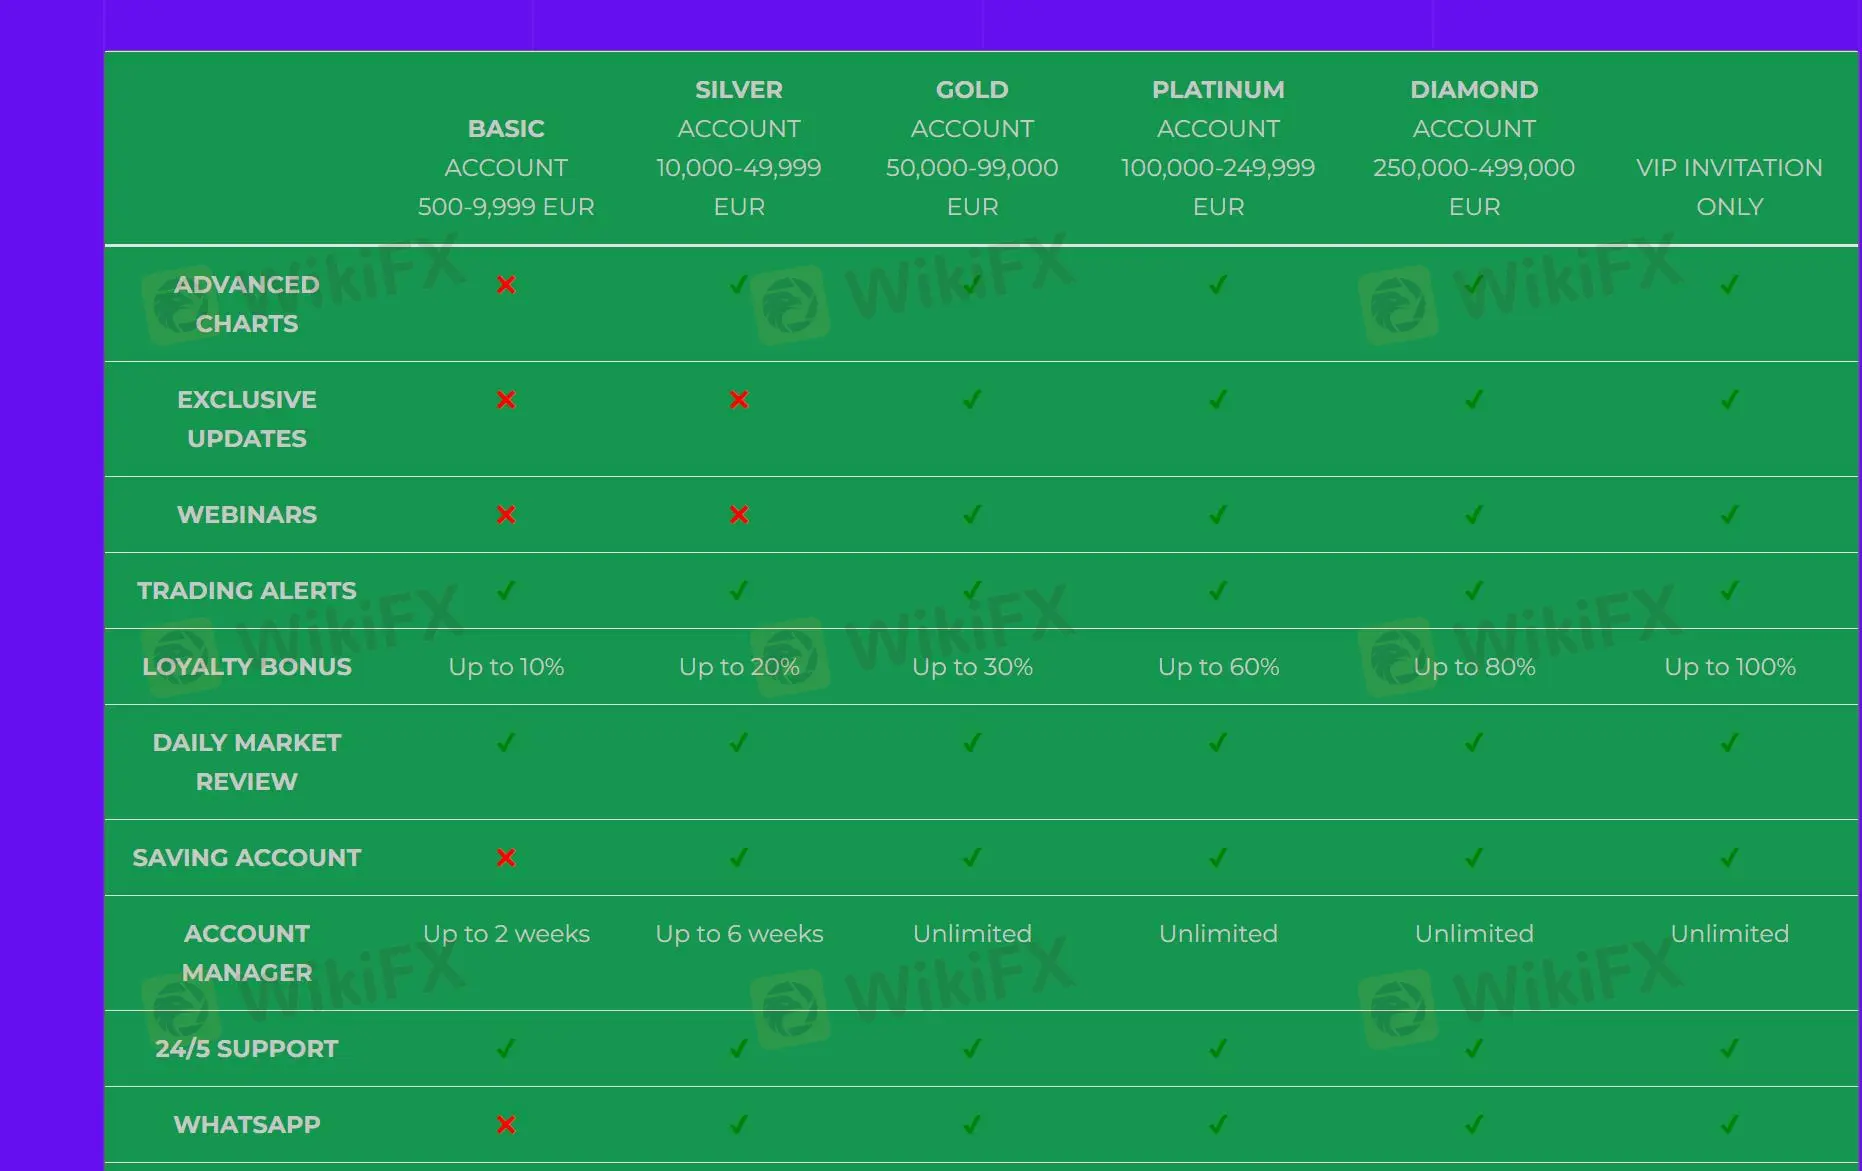This screenshot has width=1862, height=1171.
Task: Click the Loyalty Bonus row label
Action: [247, 667]
